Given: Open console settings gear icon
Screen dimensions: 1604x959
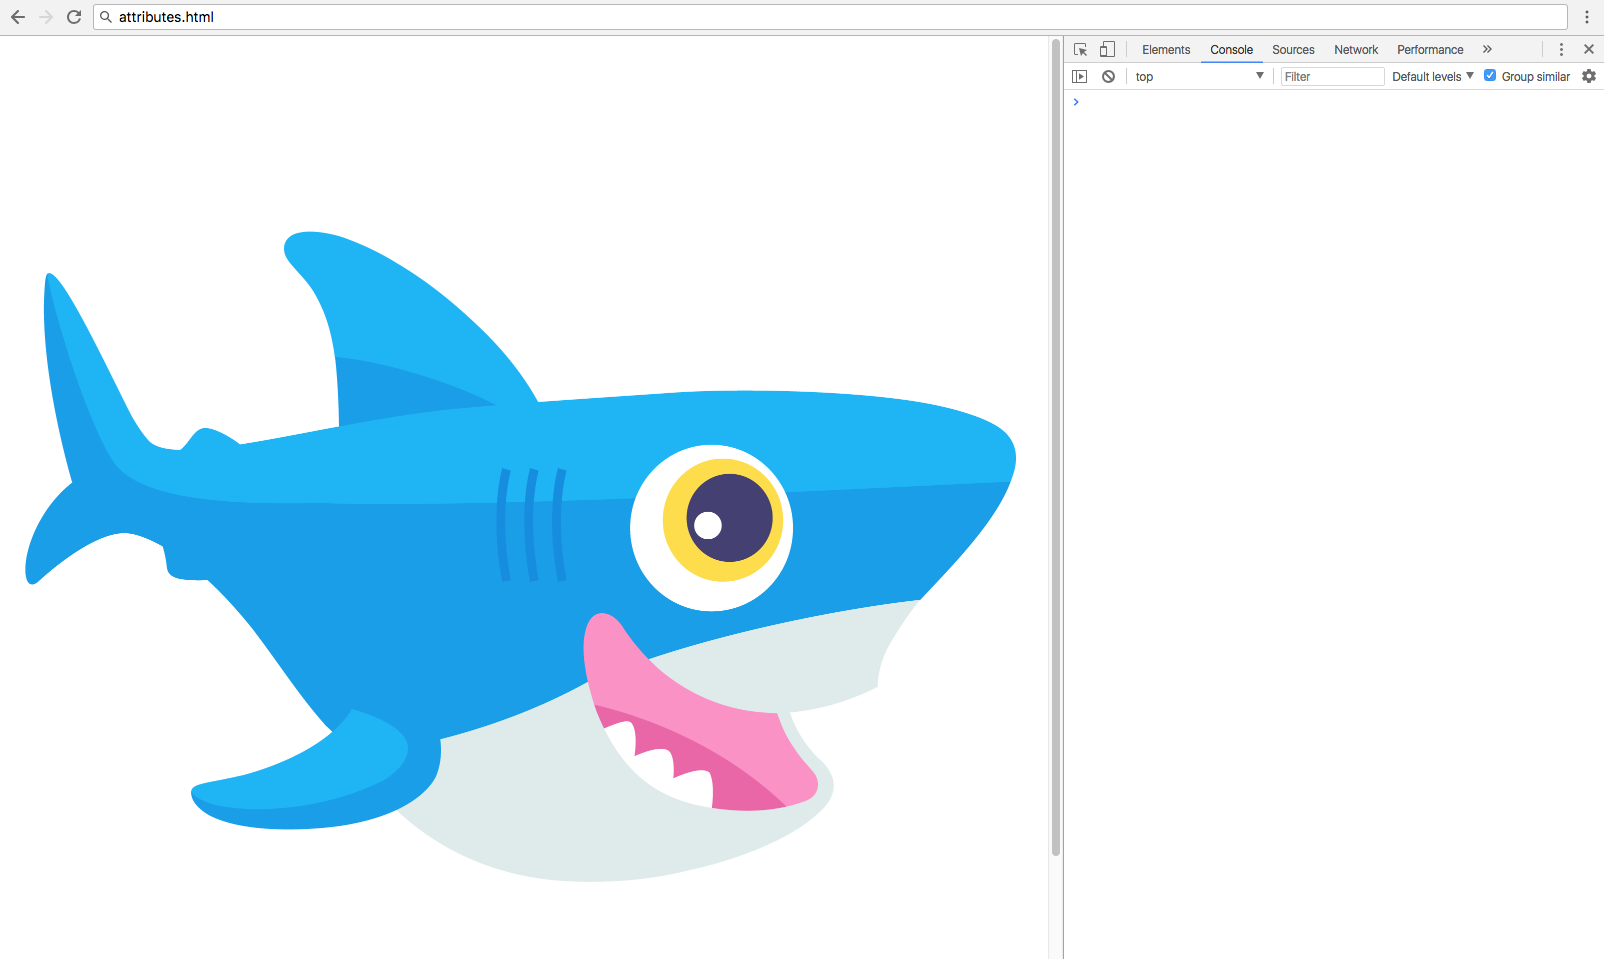Looking at the screenshot, I should pos(1589,76).
